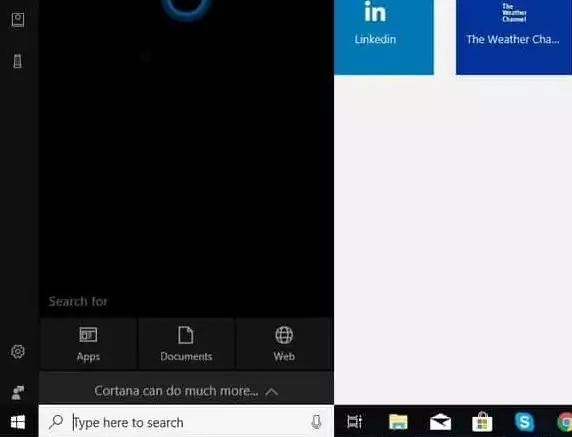The image size is (572, 437).
Task: Activate the microphone voice search icon
Action: [x=316, y=422]
